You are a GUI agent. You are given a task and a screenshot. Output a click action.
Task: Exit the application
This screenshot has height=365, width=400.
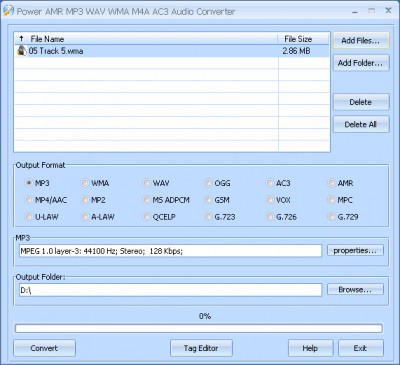click(x=361, y=348)
